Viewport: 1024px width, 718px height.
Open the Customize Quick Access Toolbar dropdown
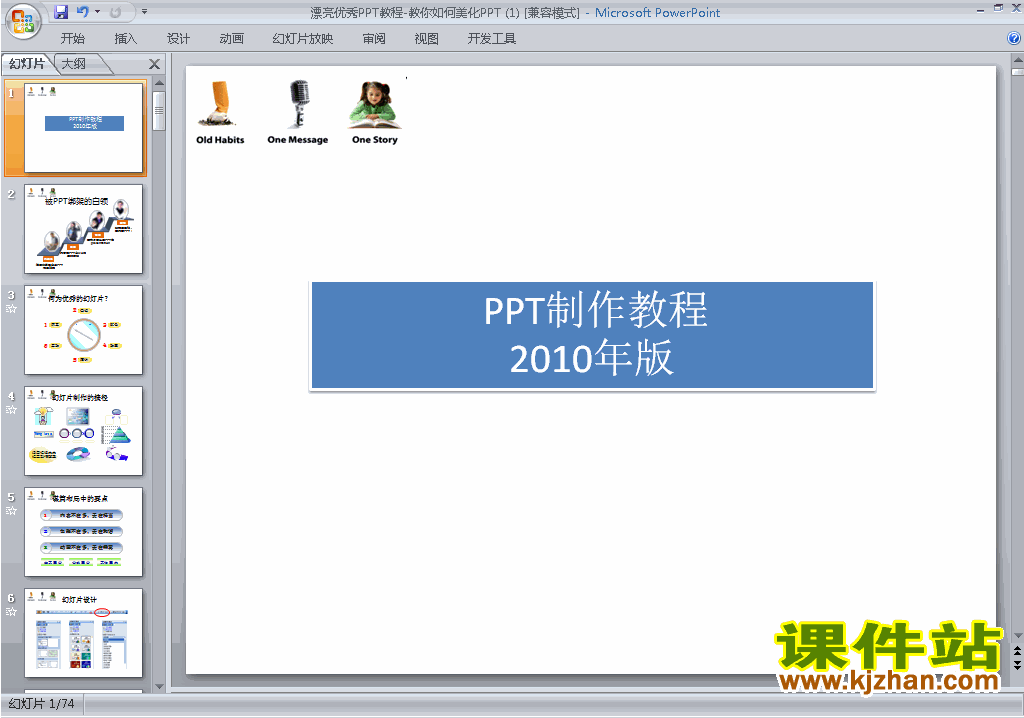tap(144, 12)
